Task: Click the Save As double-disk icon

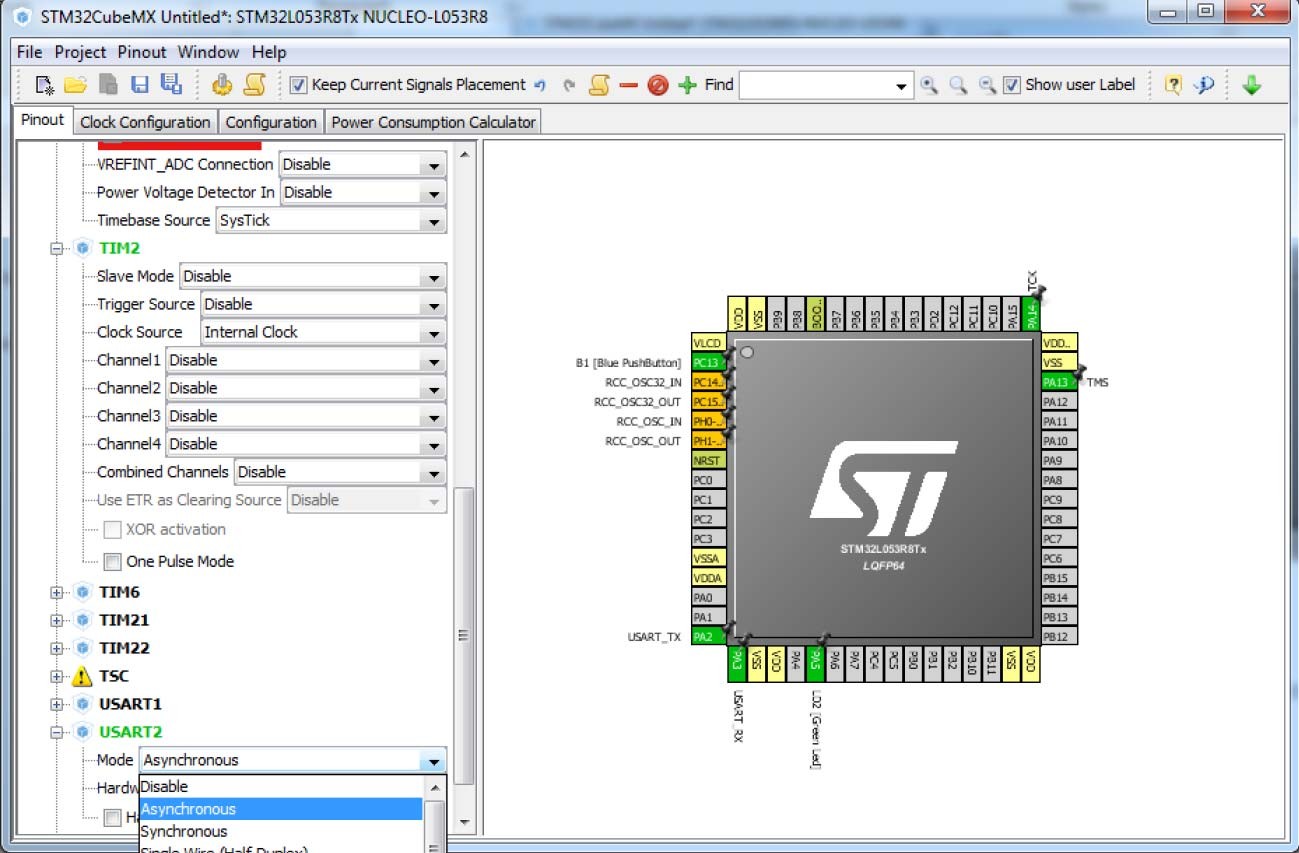Action: point(171,85)
